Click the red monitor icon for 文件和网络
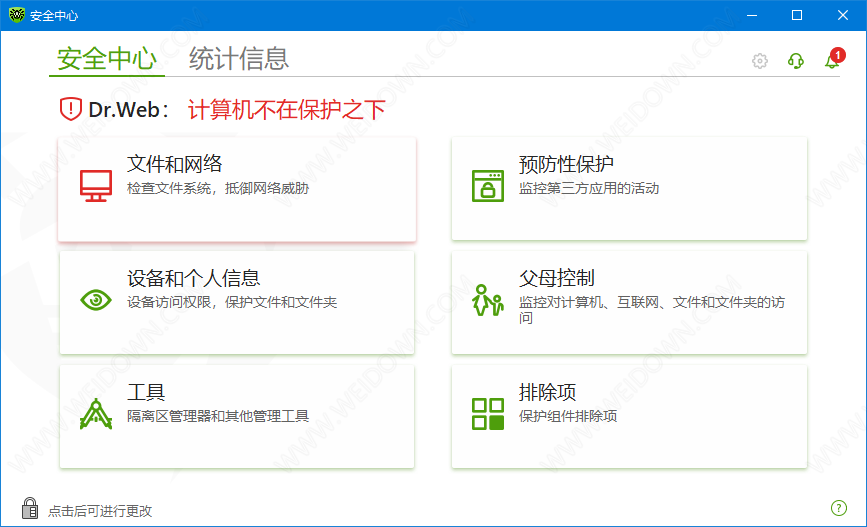Viewport: 867px width, 527px height. coord(96,186)
